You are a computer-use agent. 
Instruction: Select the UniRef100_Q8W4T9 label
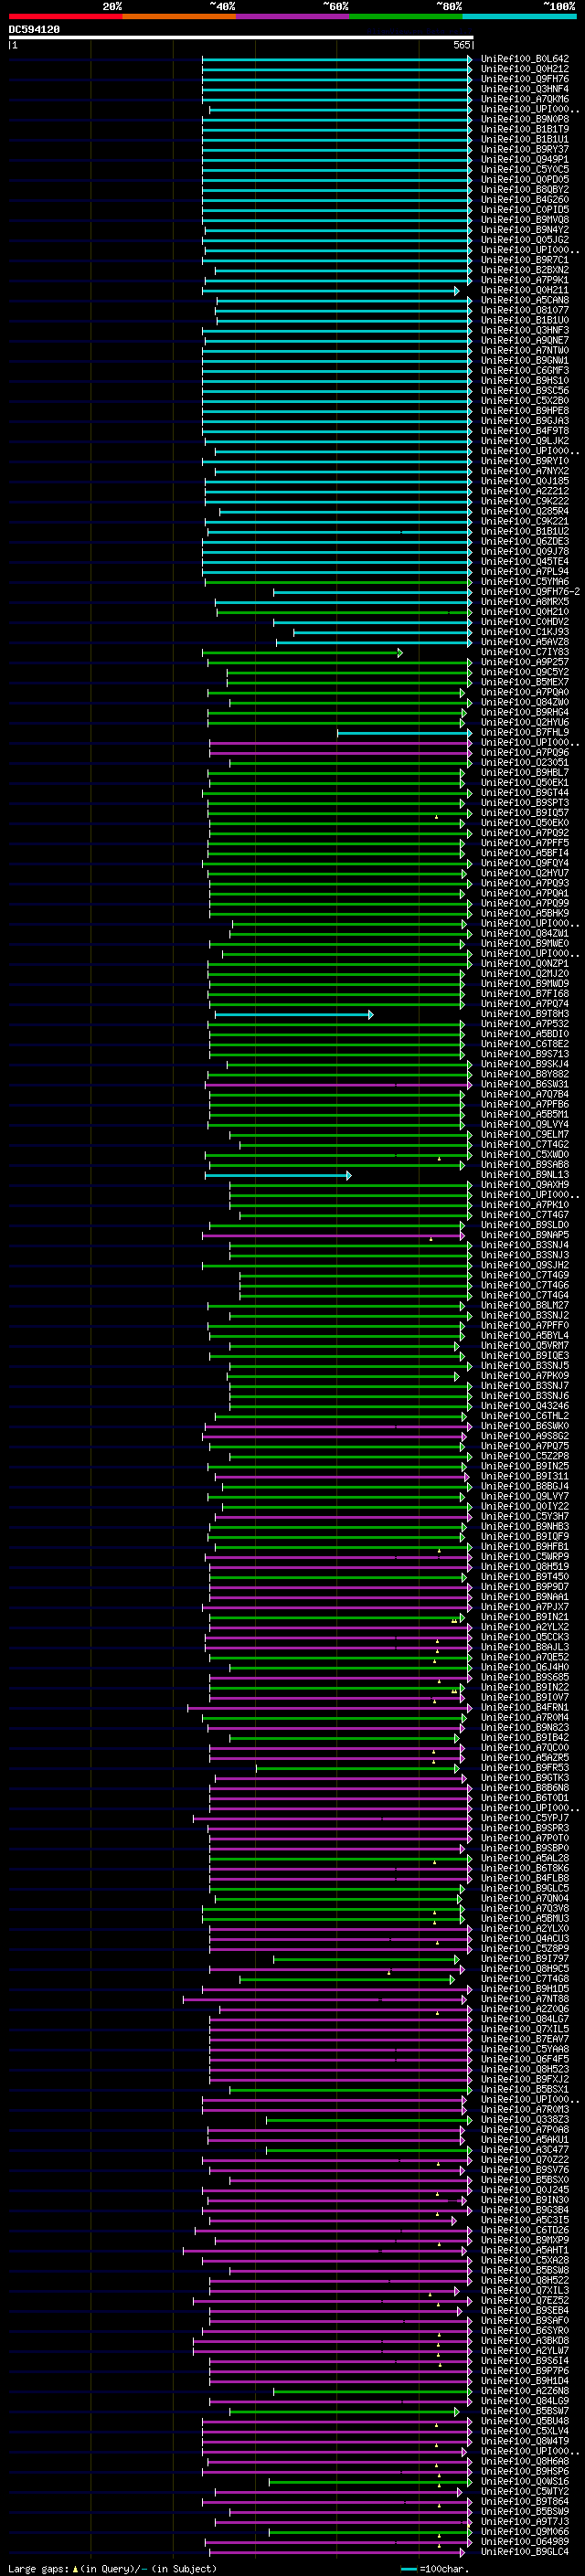[525, 2441]
